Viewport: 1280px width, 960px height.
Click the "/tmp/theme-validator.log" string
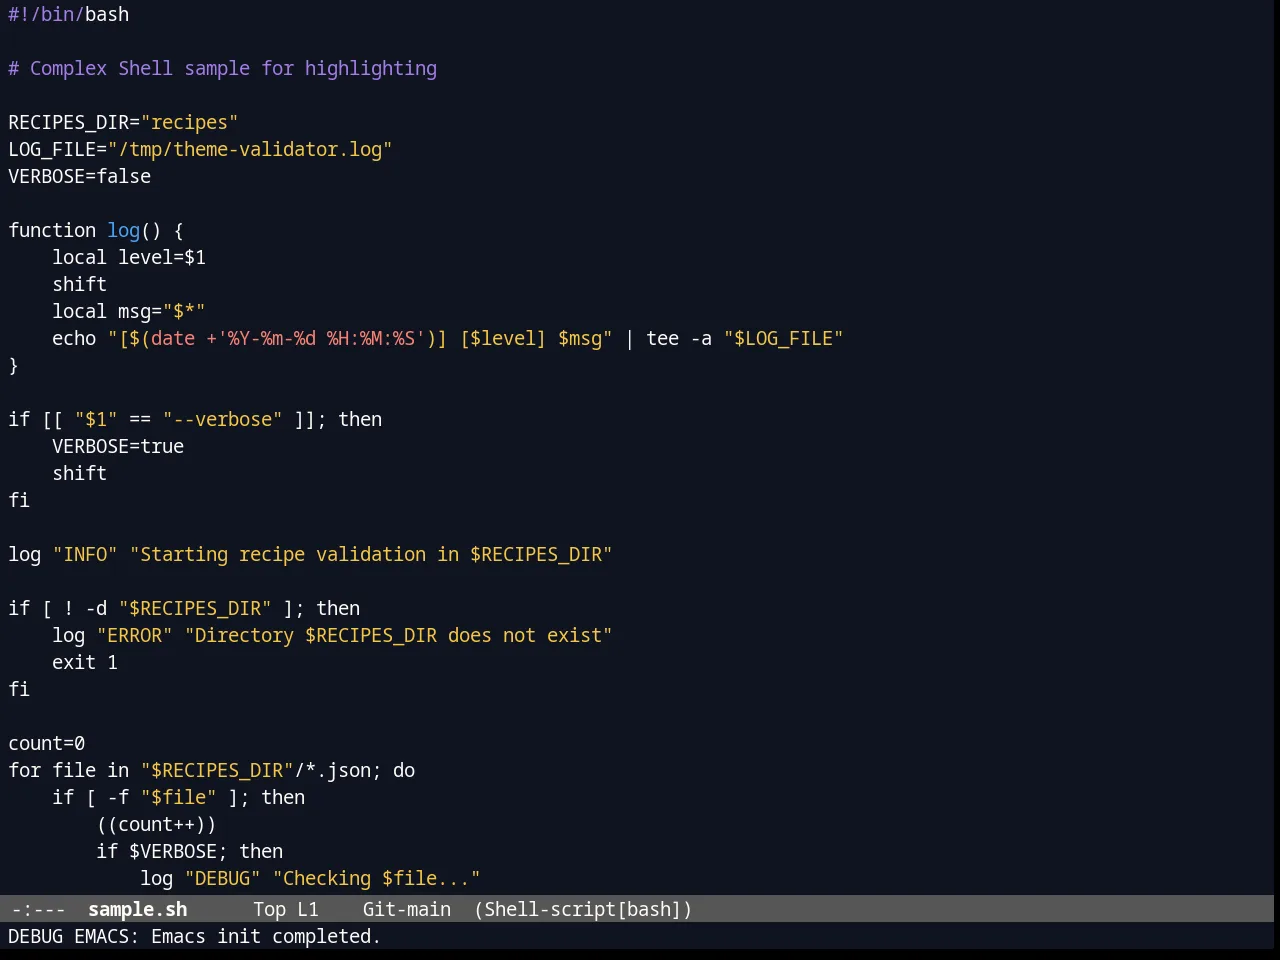[250, 149]
